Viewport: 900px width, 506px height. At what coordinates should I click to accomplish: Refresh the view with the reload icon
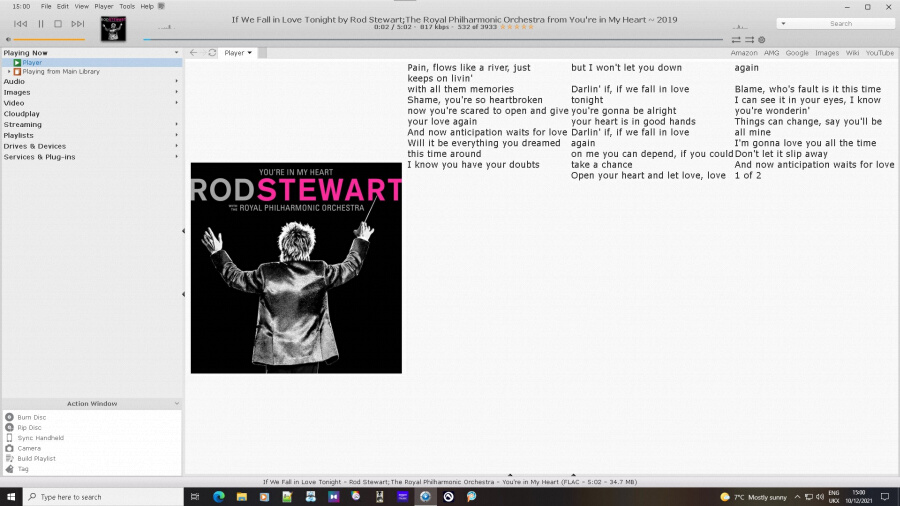pos(212,53)
